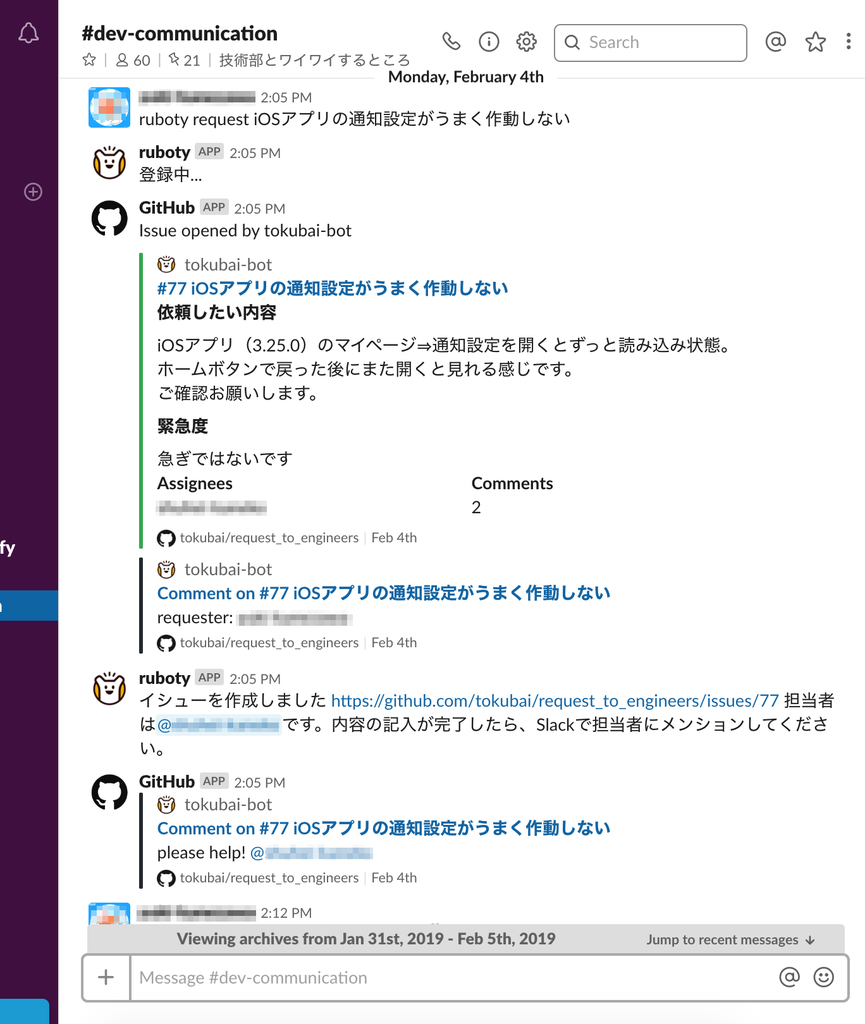Open ruboty avatar on 登録中 message
The width and height of the screenshot is (865, 1024).
109,163
